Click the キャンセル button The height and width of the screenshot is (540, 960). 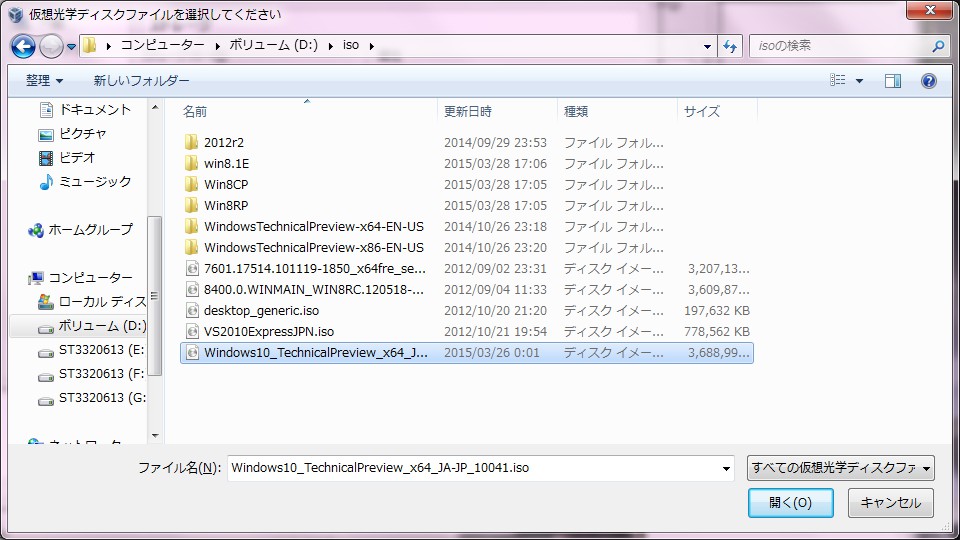(x=891, y=503)
